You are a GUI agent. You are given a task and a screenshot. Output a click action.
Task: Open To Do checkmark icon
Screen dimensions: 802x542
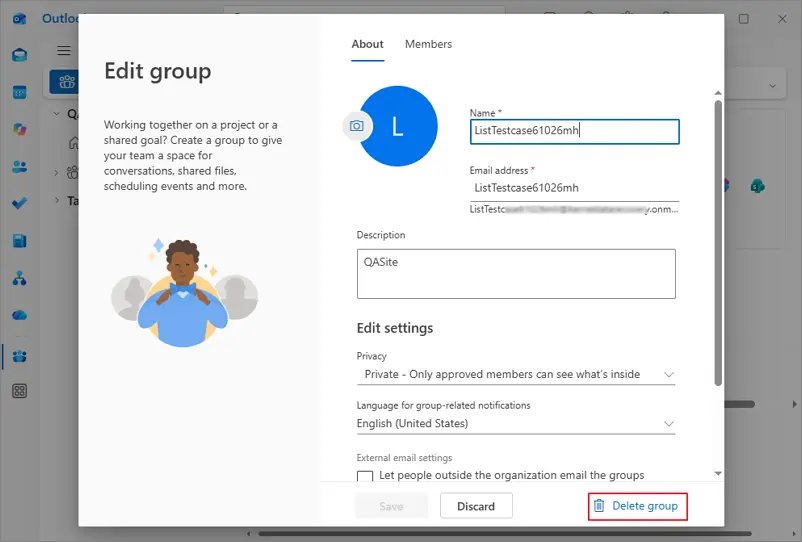[19, 204]
